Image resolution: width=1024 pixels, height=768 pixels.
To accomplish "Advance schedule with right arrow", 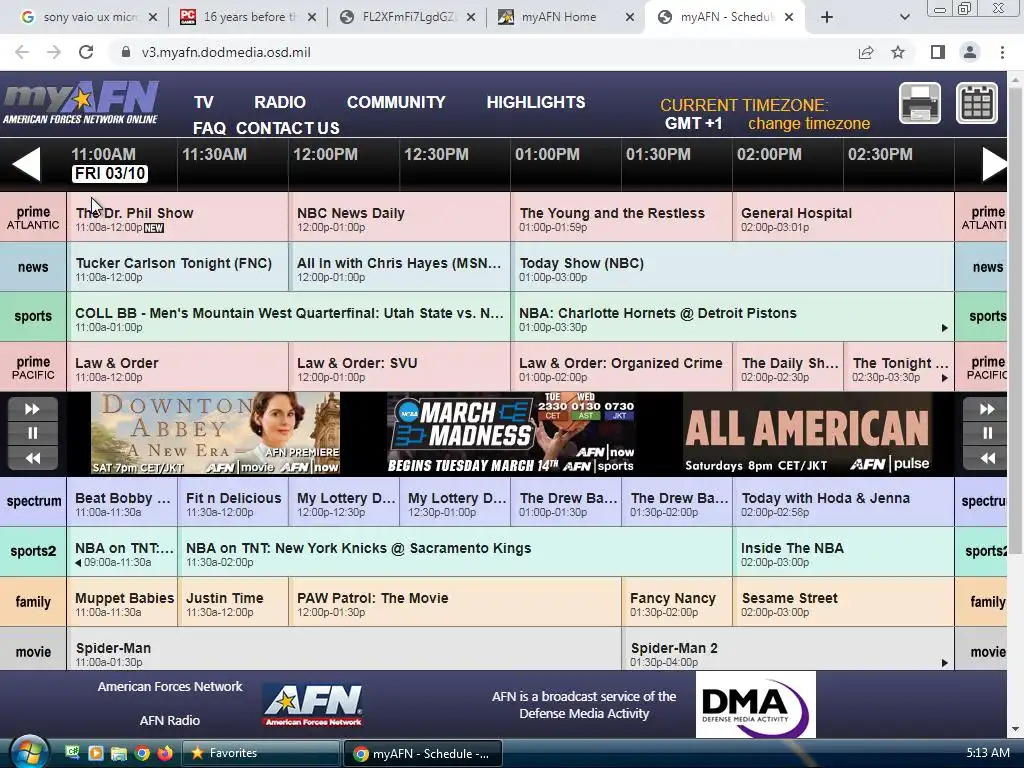I will pyautogui.click(x=995, y=163).
